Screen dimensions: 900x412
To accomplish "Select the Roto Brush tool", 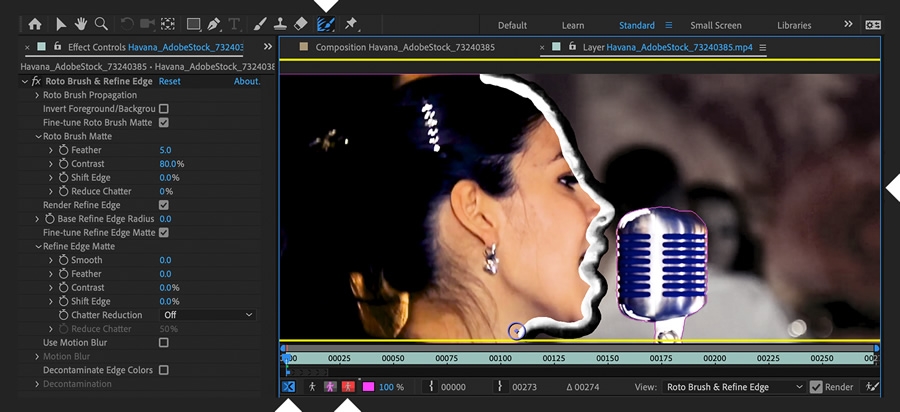I will 325,24.
